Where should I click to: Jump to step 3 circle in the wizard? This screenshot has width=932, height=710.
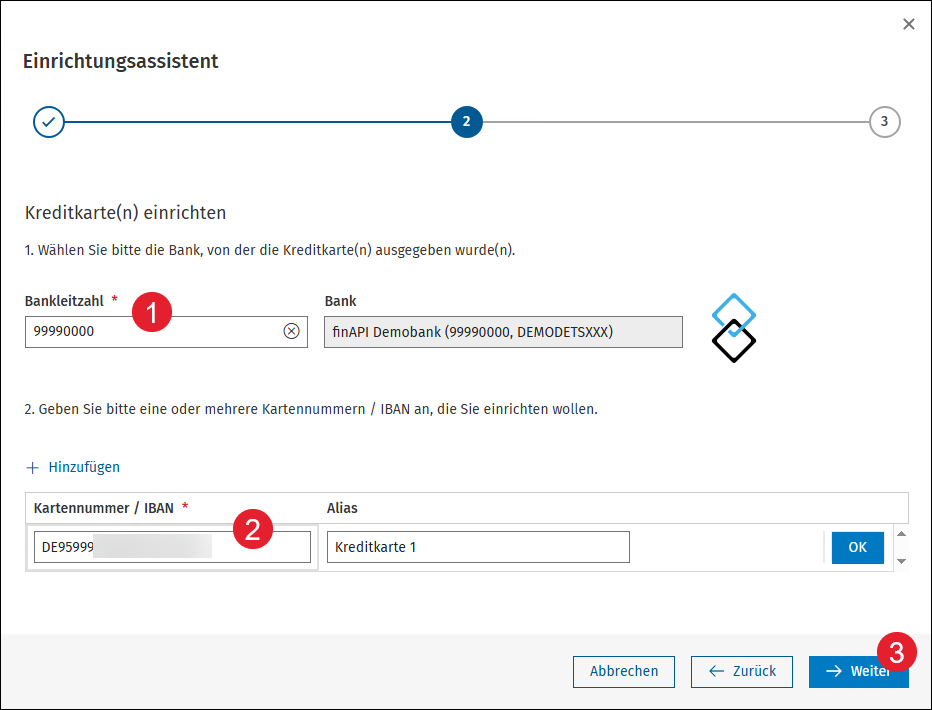884,122
